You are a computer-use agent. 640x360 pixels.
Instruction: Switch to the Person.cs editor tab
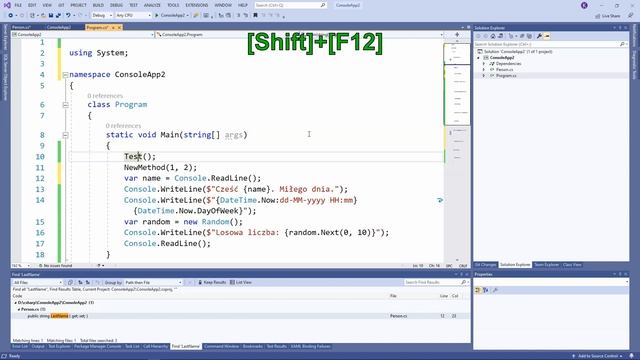click(x=21, y=27)
